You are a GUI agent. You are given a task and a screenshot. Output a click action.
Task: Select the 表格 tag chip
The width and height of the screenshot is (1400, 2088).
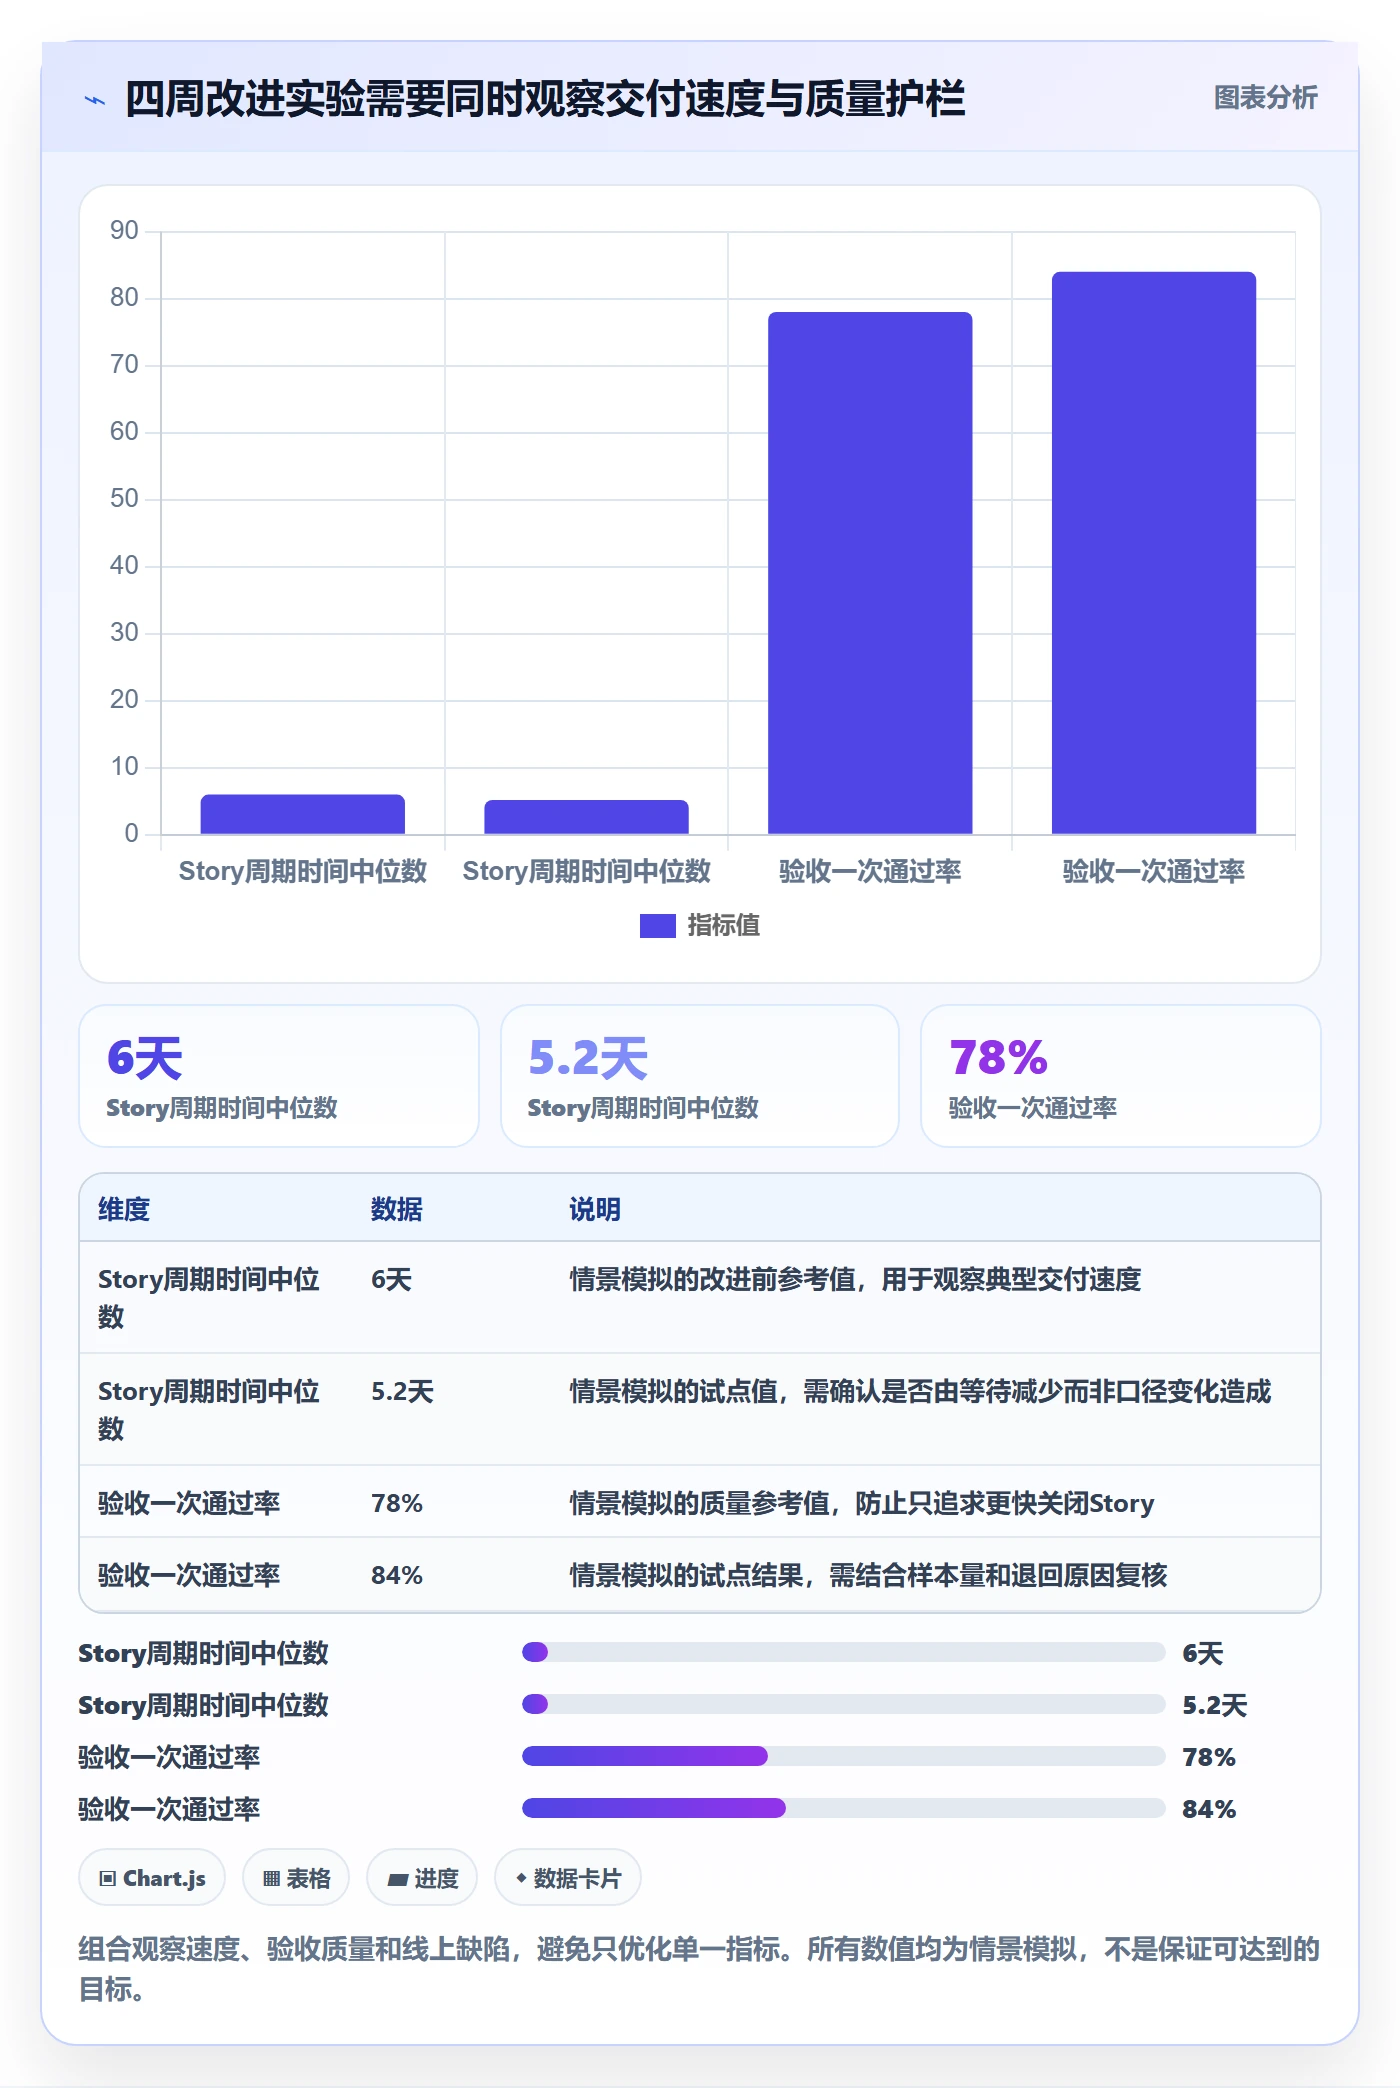(296, 1878)
